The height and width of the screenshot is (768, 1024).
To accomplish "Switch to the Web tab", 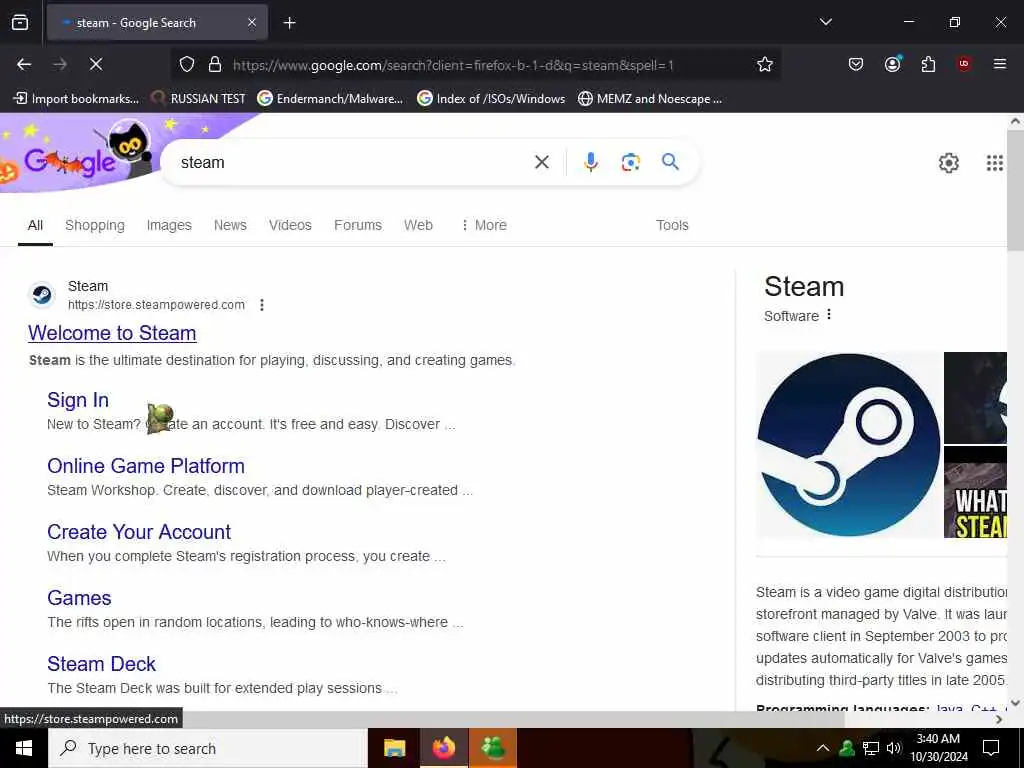I will pyautogui.click(x=418, y=225).
